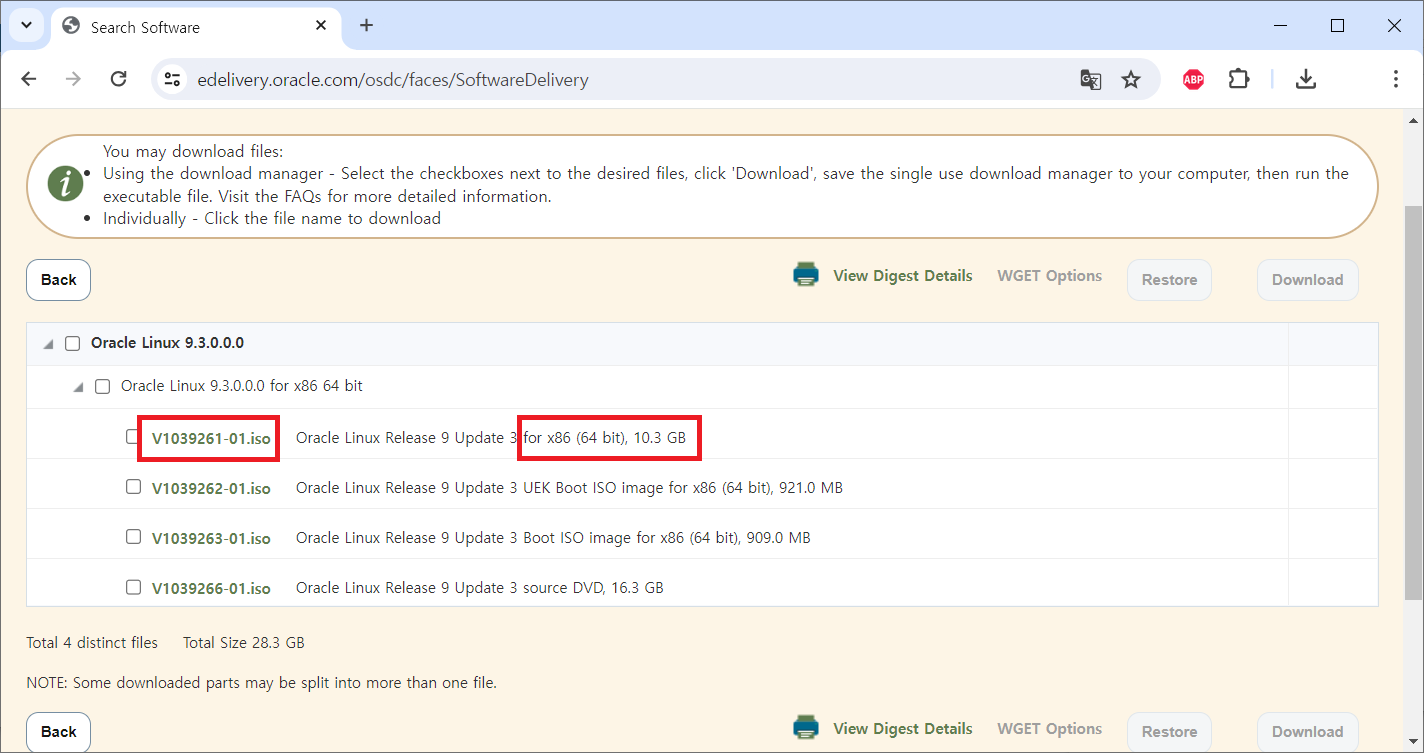
Task: Minimize the browser window
Action: coord(1281,26)
